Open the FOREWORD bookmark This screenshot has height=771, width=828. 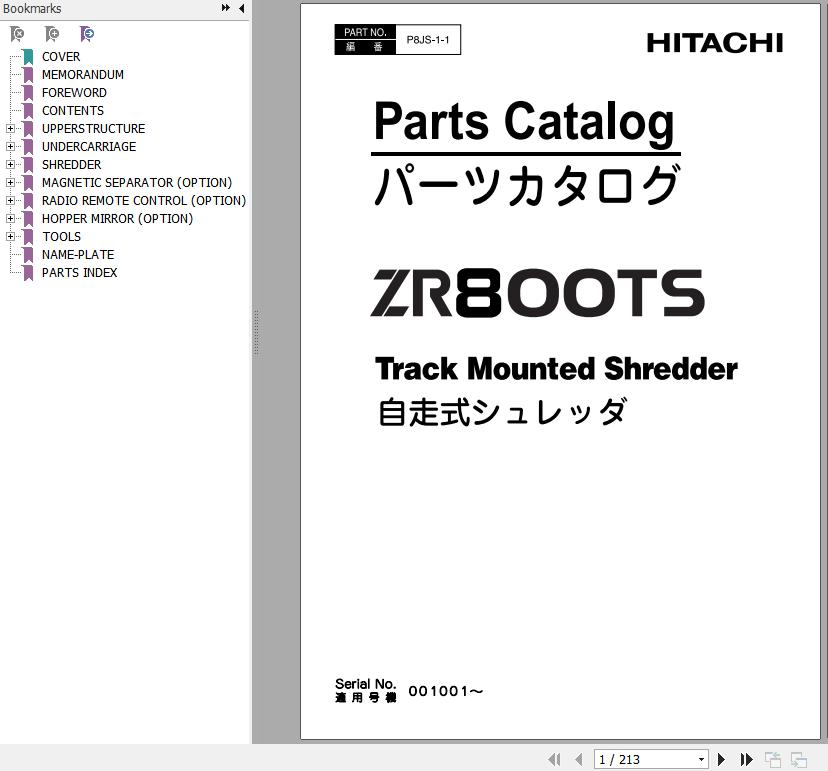[x=74, y=93]
